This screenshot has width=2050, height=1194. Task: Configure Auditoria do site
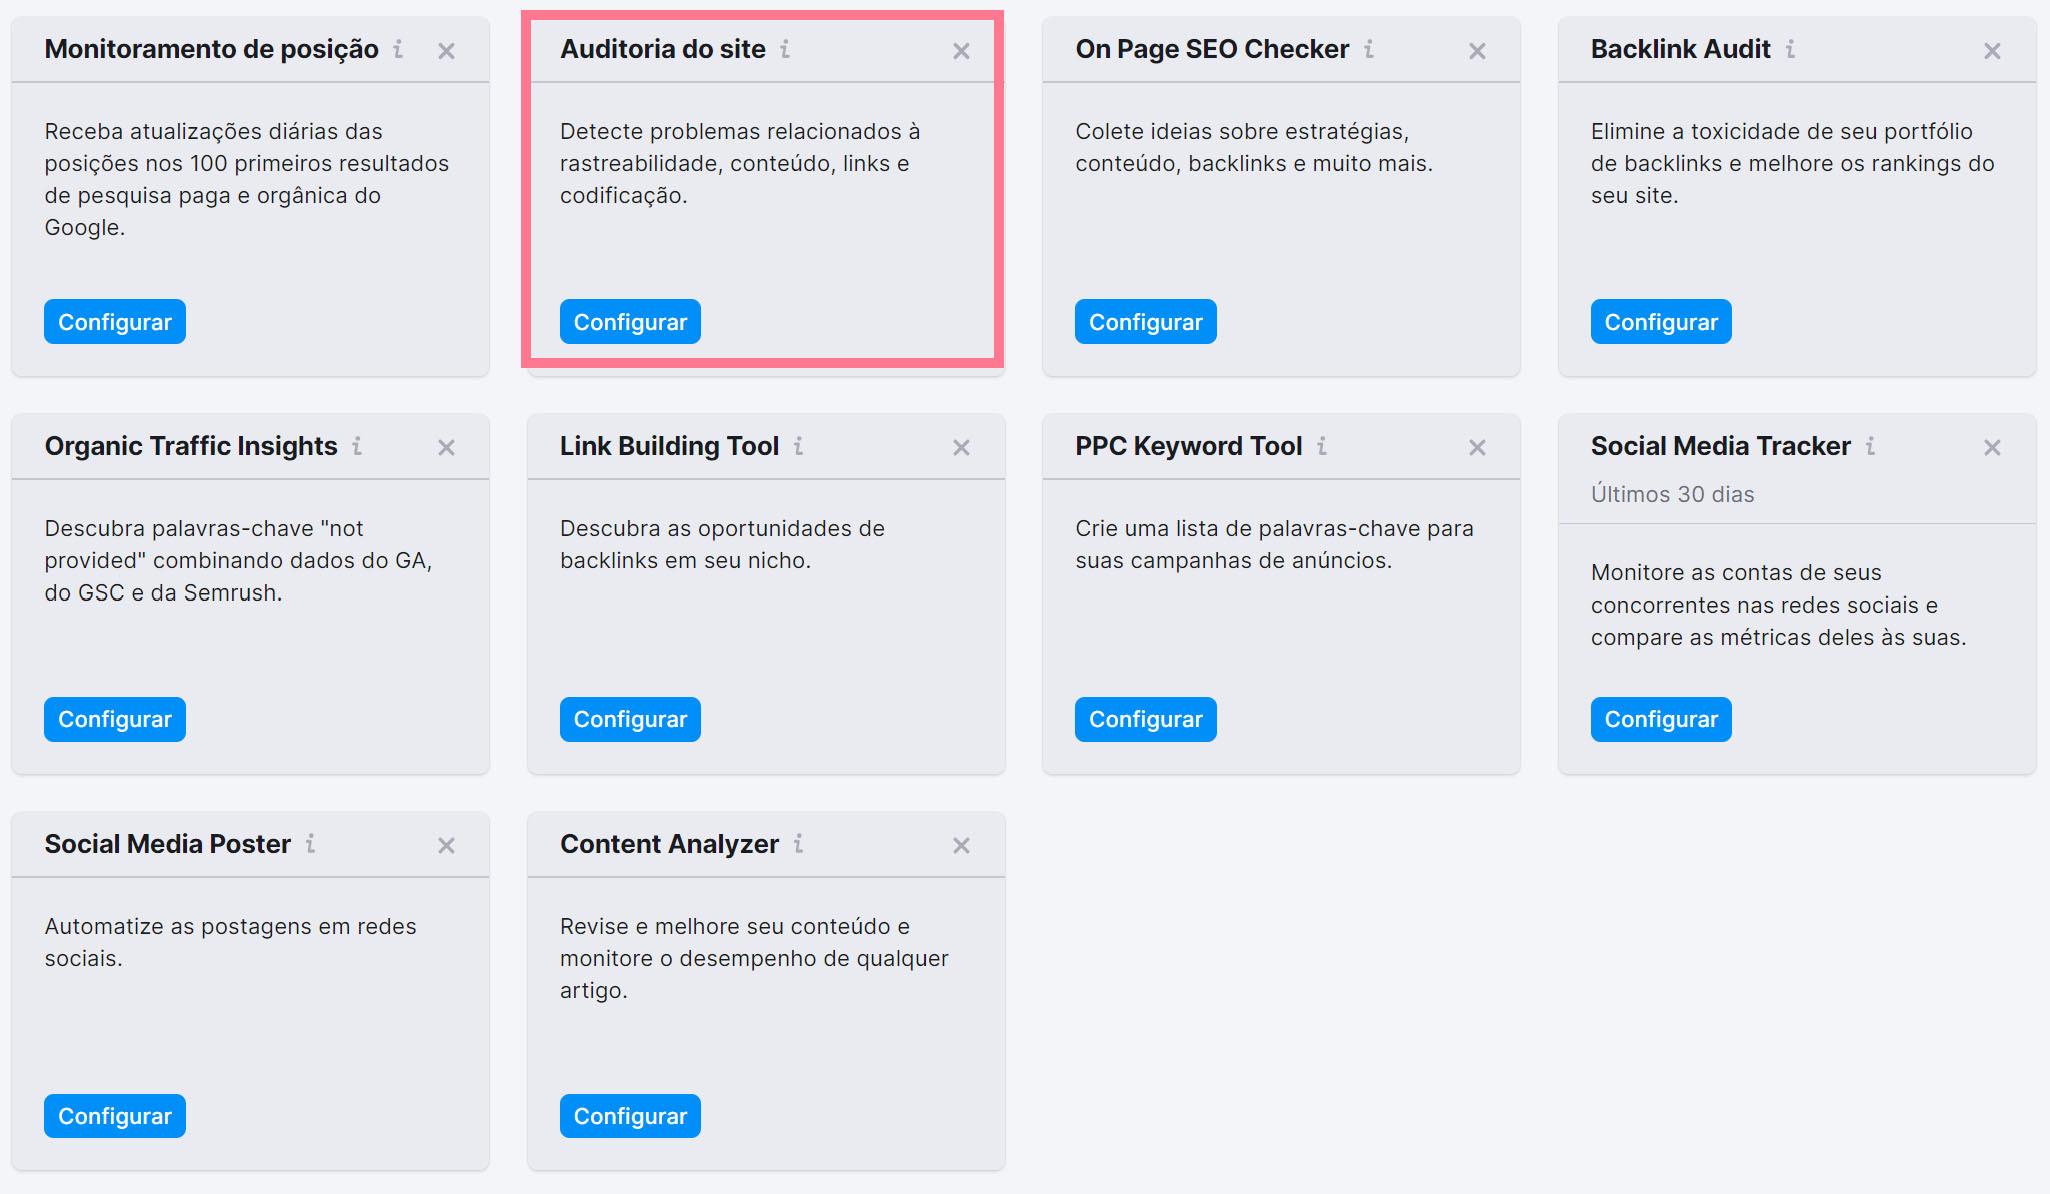point(629,321)
